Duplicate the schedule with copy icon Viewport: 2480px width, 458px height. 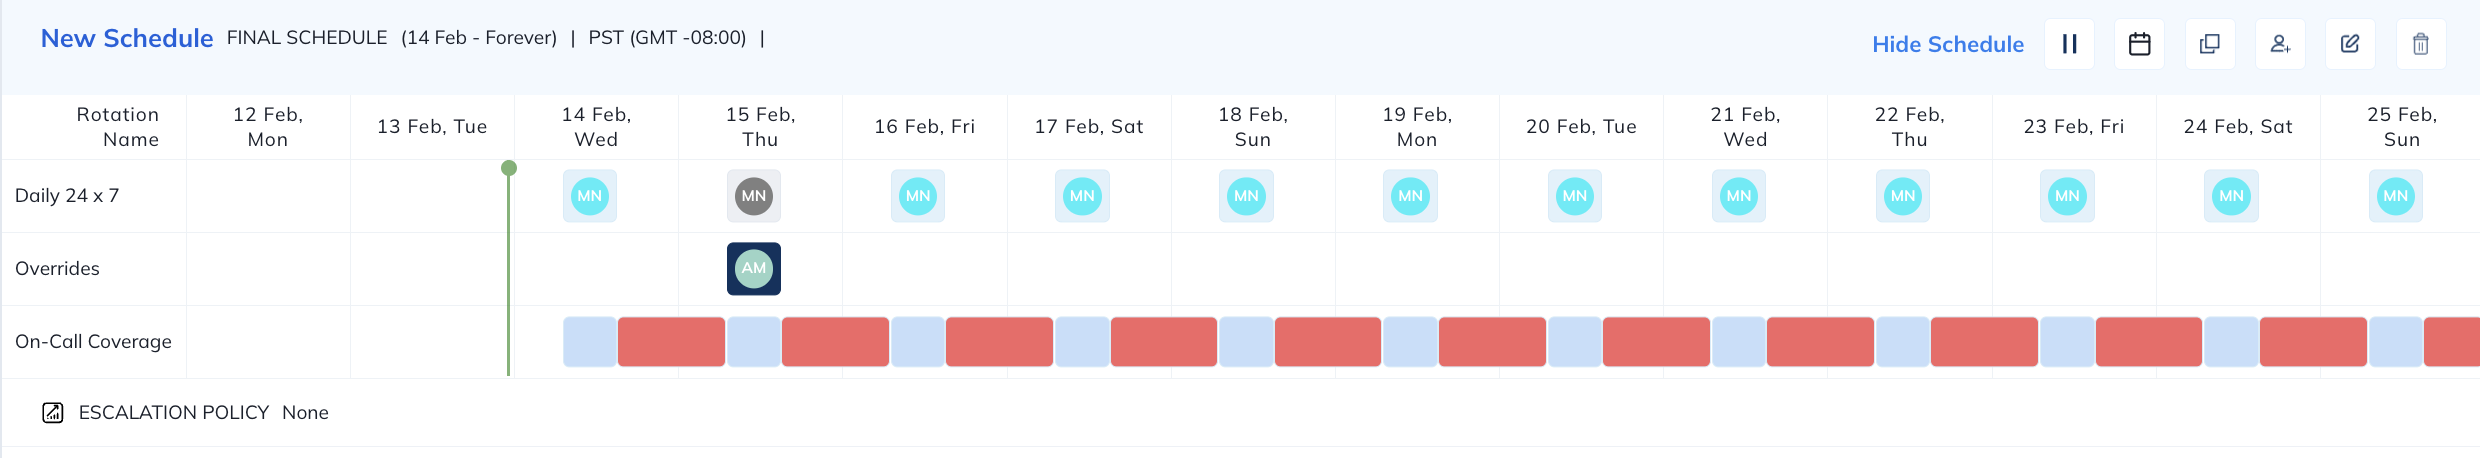point(2209,44)
